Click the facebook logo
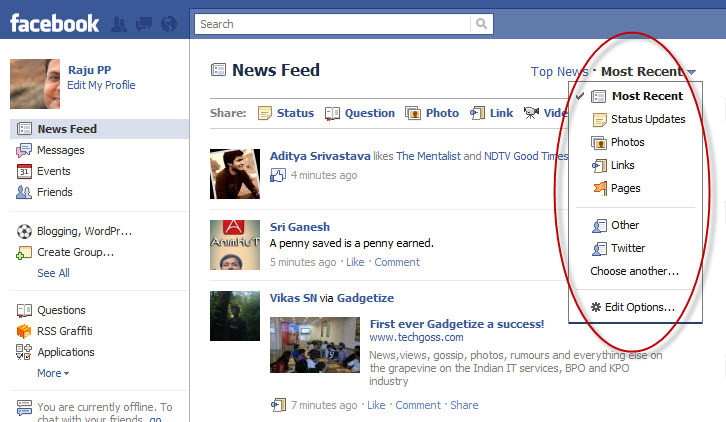 tap(54, 23)
